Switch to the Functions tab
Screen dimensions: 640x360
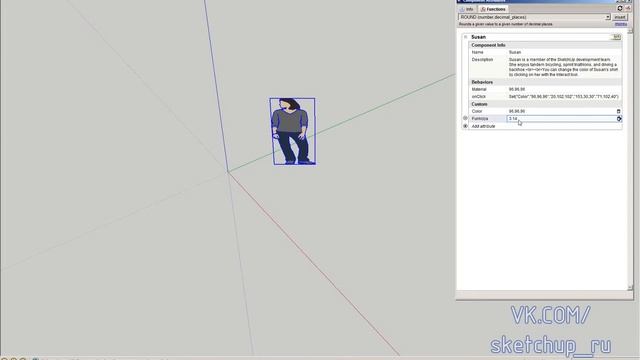493,9
